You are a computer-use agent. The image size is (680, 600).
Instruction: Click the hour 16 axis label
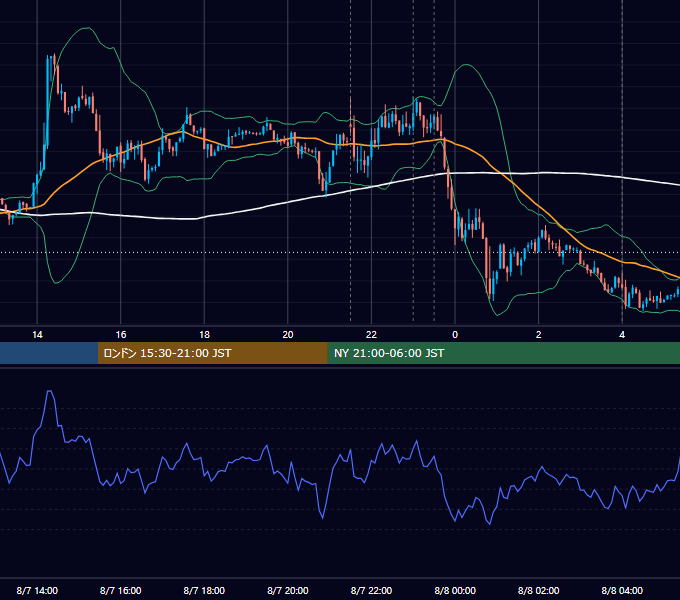click(121, 334)
